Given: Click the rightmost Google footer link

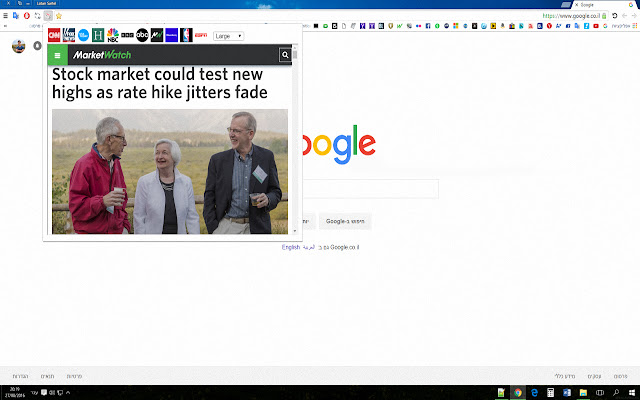Looking at the screenshot, I should (x=620, y=376).
